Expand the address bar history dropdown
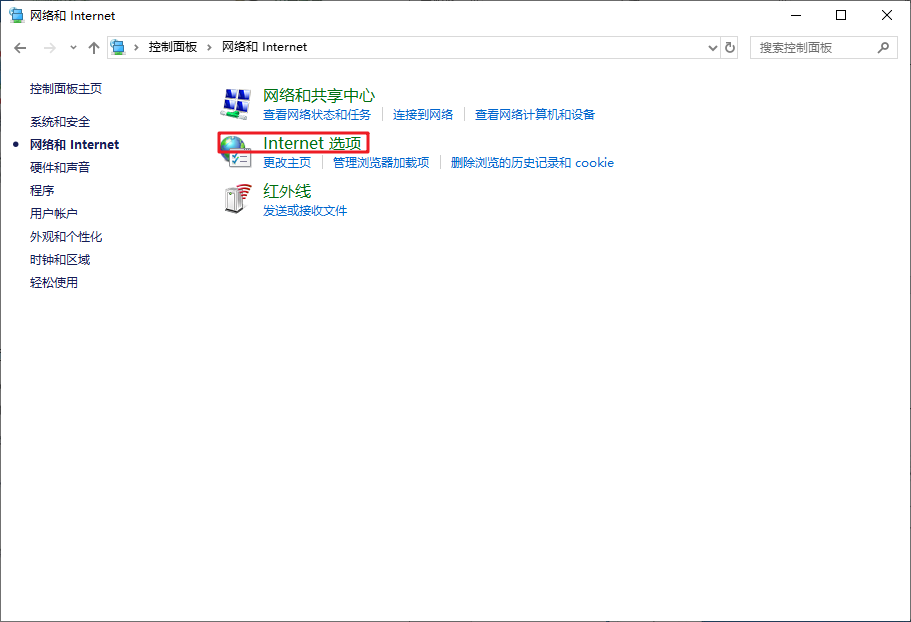The height and width of the screenshot is (622, 911). pos(712,47)
